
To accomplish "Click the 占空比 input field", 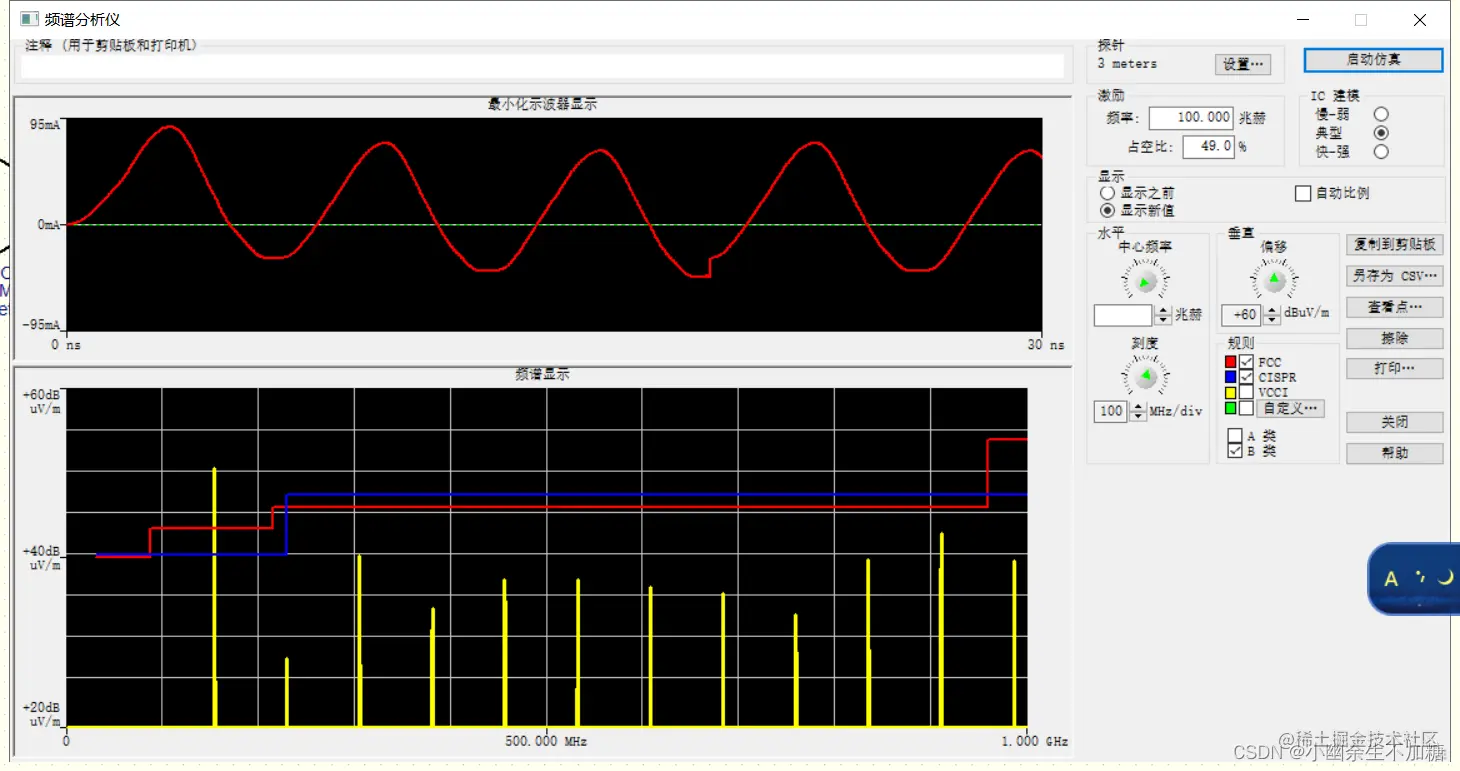I will (x=1209, y=146).
